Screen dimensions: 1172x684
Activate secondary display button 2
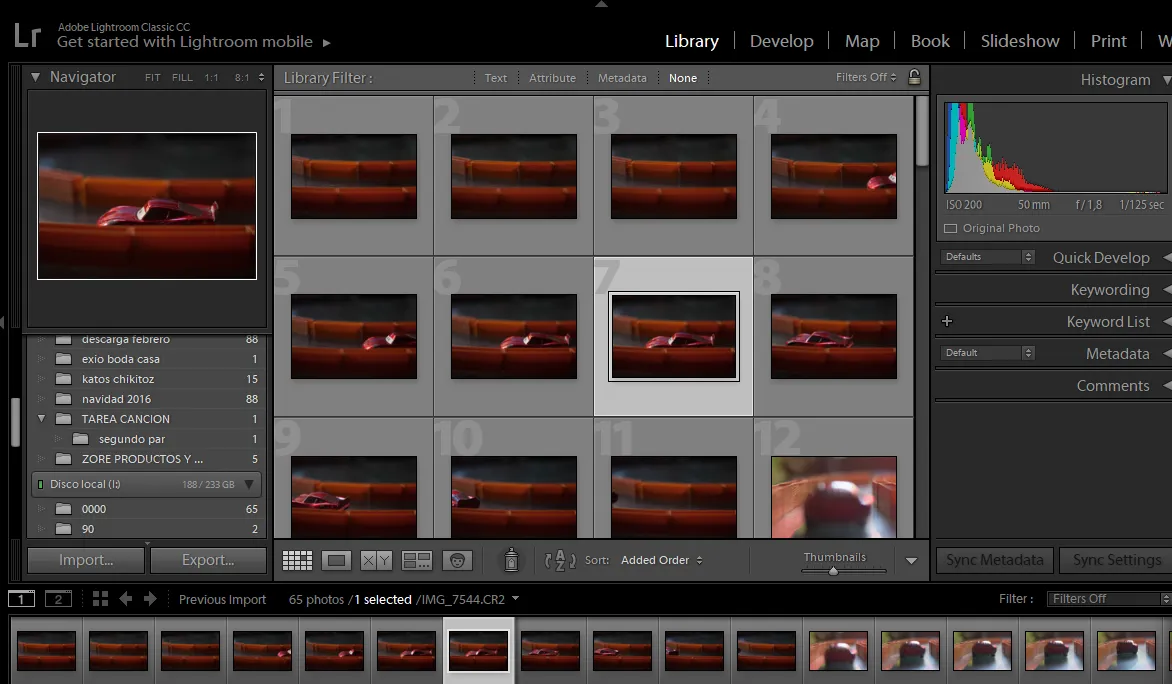click(58, 599)
